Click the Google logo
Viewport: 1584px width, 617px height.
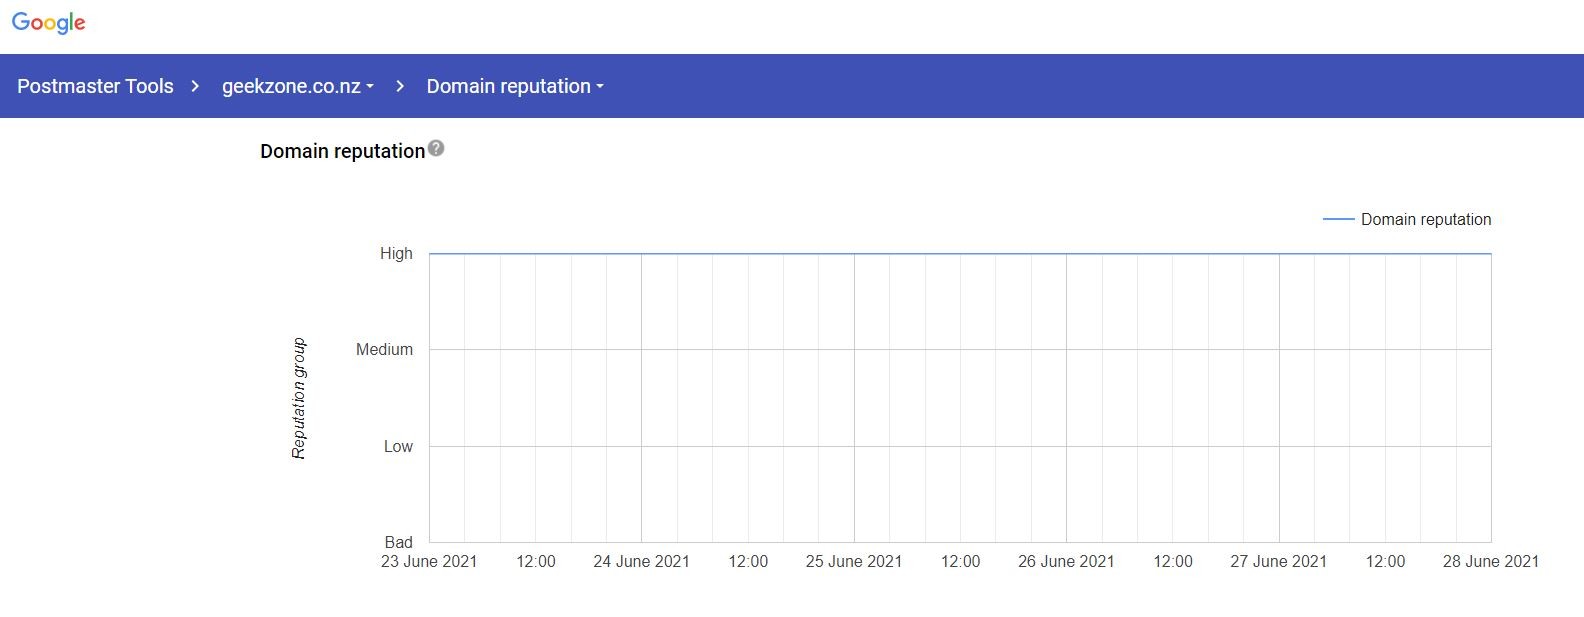tap(48, 23)
